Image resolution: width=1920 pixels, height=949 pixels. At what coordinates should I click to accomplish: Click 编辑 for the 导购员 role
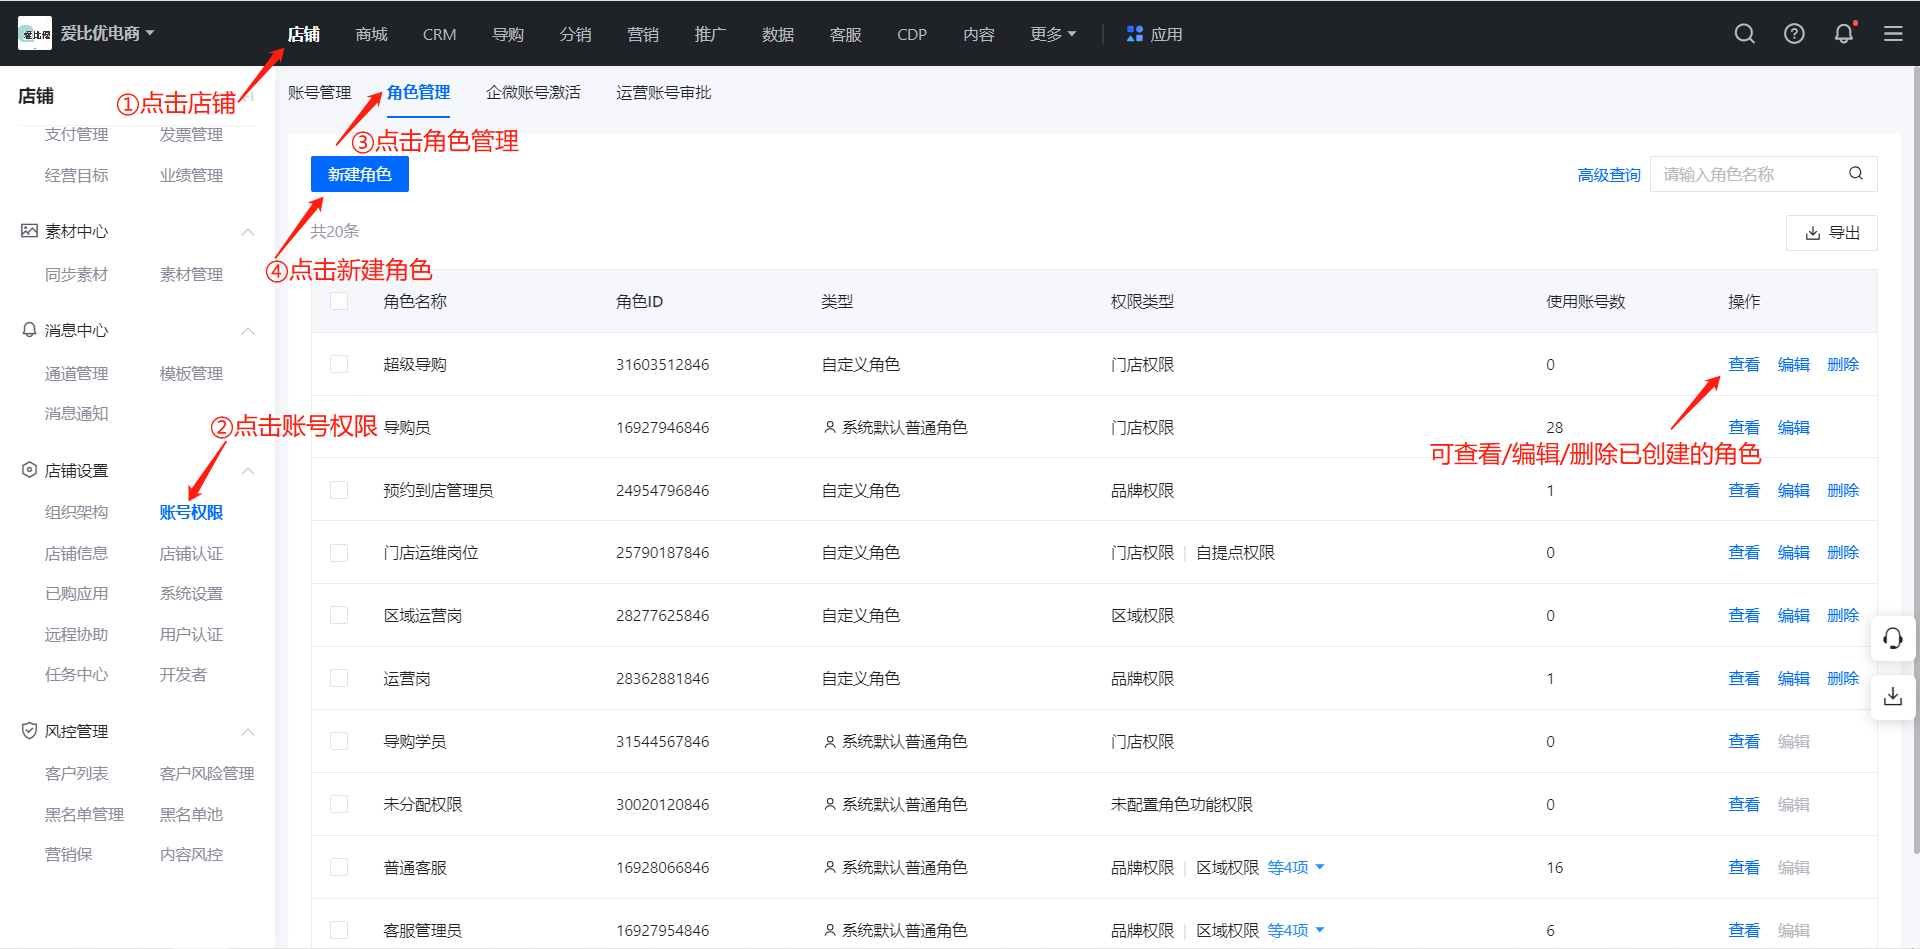(x=1794, y=427)
